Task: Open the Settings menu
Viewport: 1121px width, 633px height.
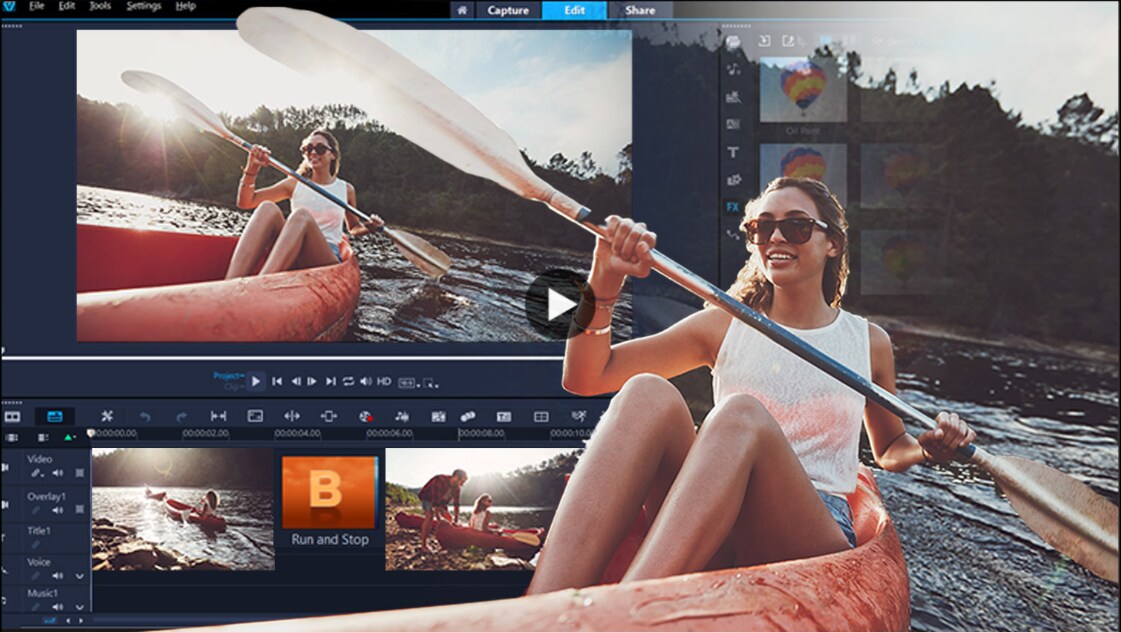Action: click(144, 6)
